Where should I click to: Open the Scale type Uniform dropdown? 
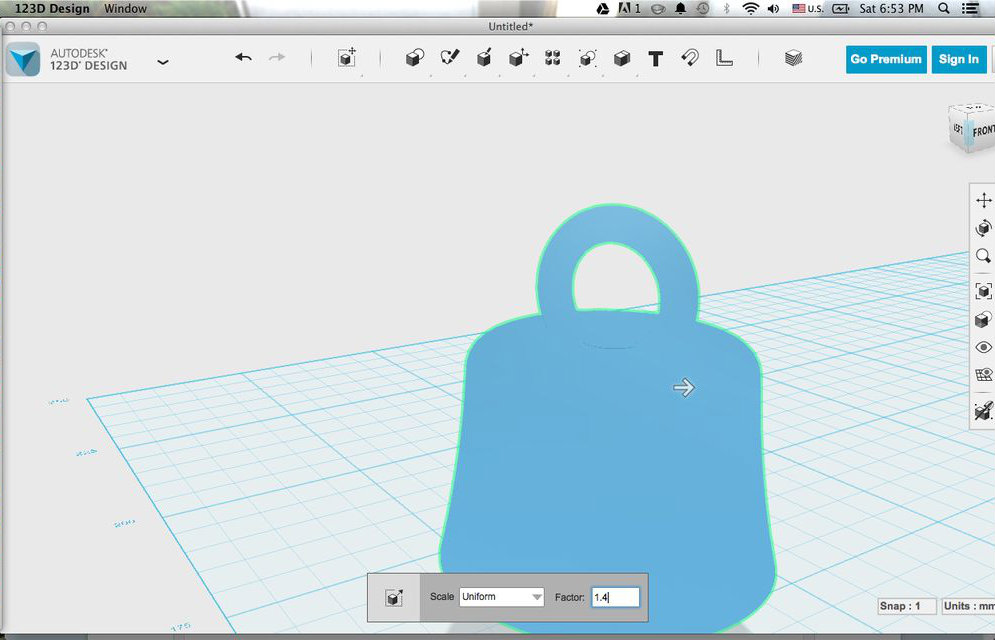[501, 597]
